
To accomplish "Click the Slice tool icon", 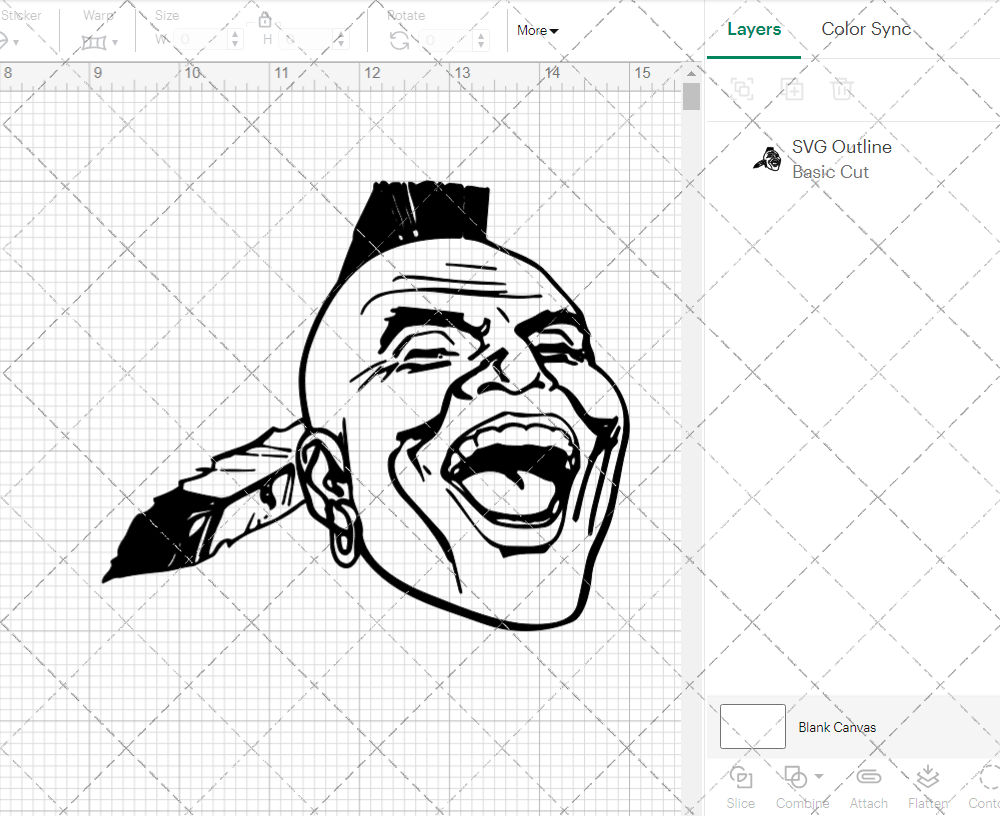I will pos(741,778).
